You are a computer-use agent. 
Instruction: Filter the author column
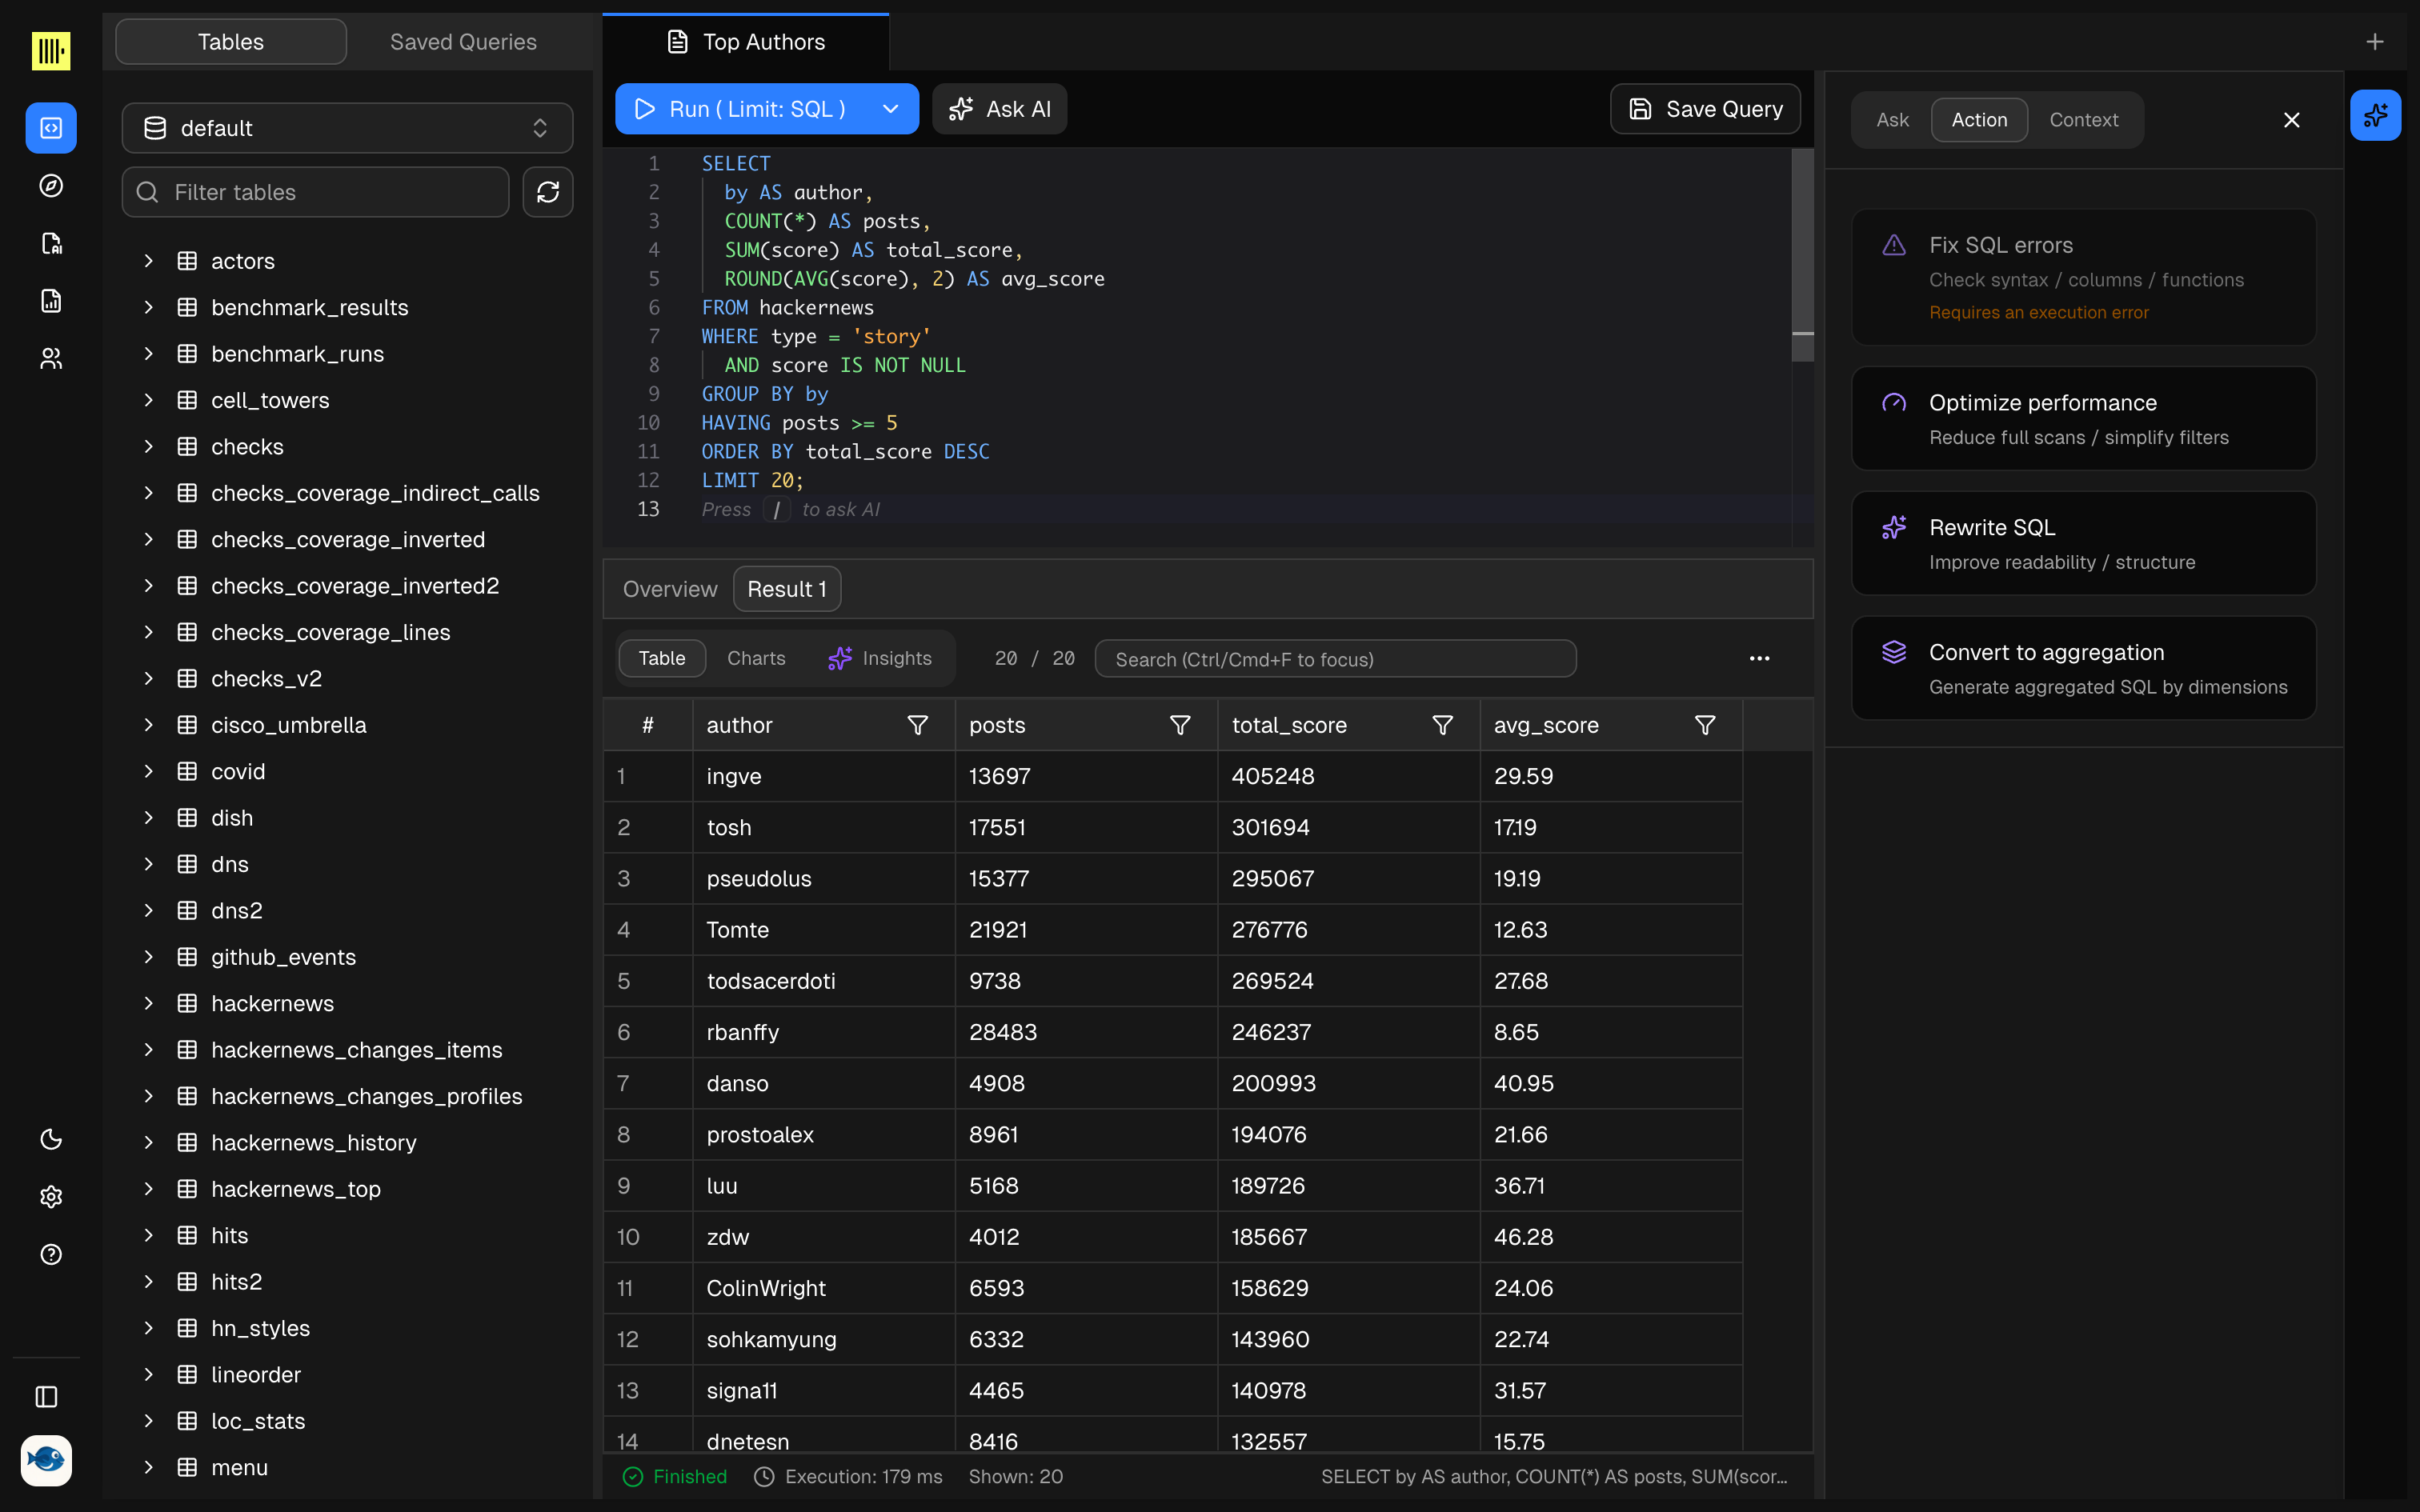917,725
